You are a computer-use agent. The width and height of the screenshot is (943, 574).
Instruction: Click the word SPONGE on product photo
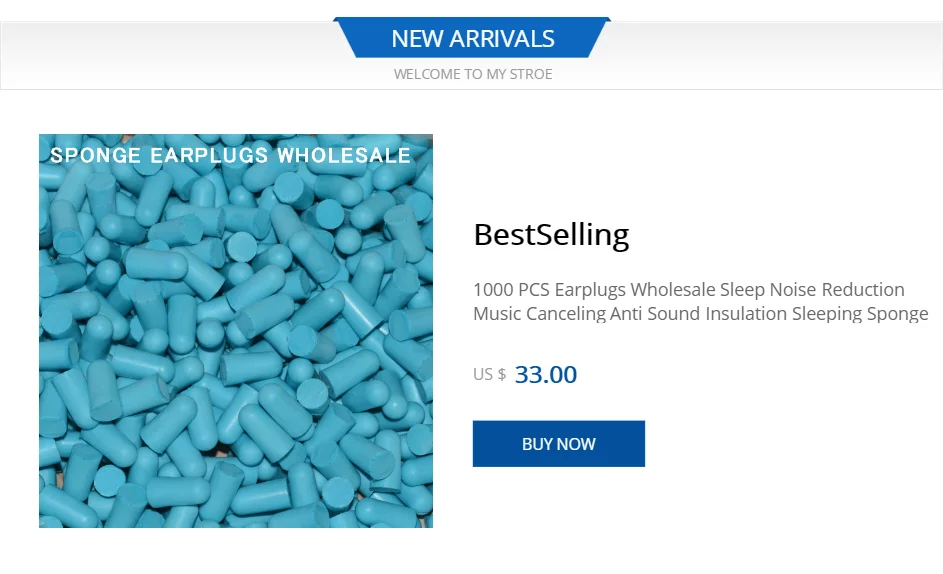coord(96,155)
